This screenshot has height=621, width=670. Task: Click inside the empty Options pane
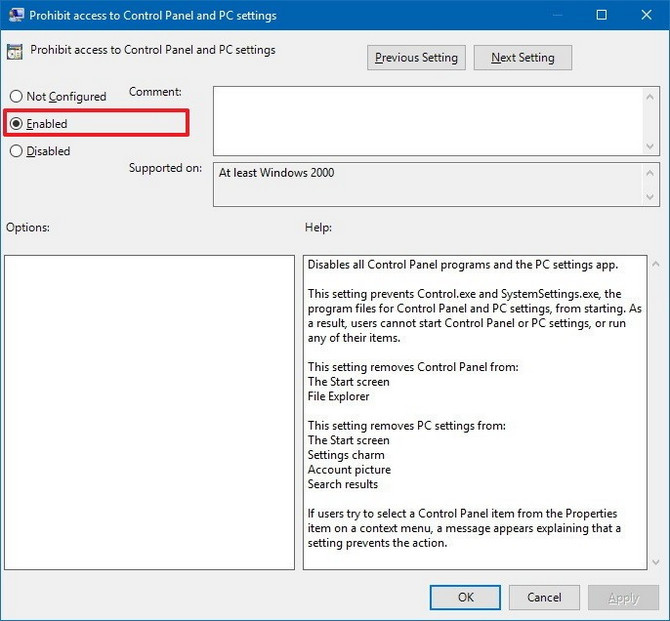click(149, 412)
